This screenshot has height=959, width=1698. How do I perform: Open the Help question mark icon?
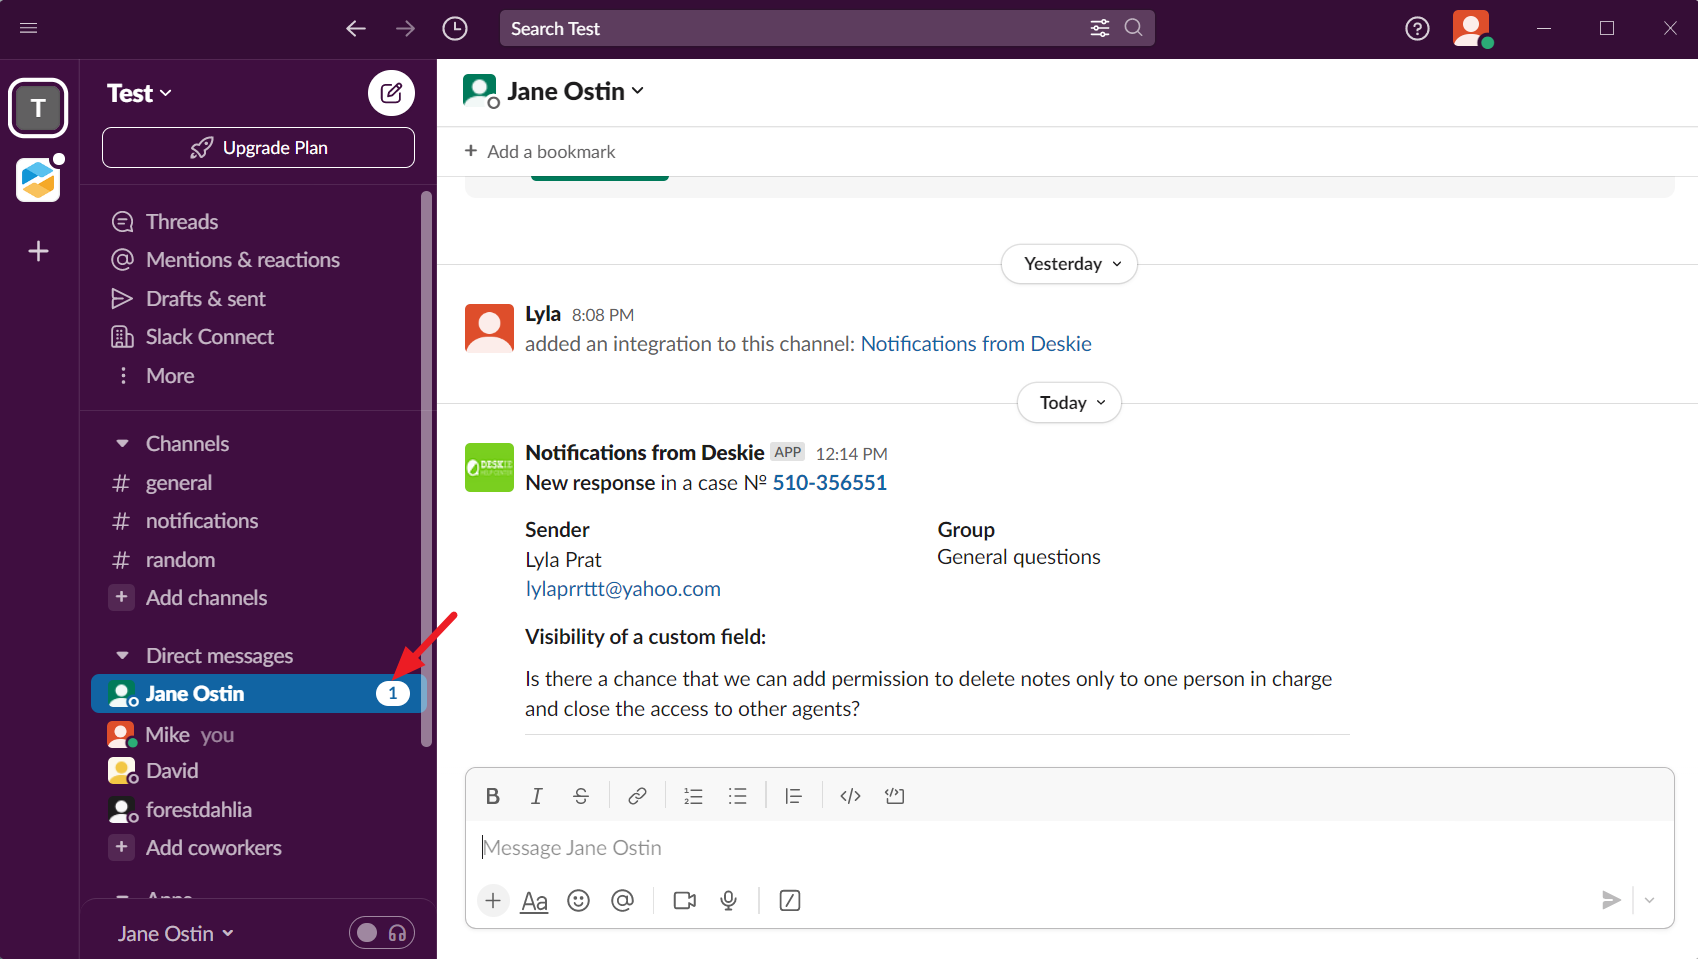pos(1417,29)
